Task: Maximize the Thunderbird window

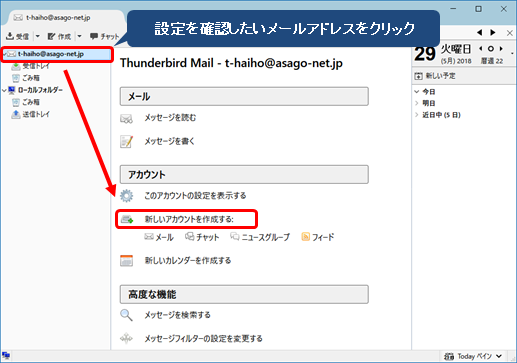Action: [478, 9]
